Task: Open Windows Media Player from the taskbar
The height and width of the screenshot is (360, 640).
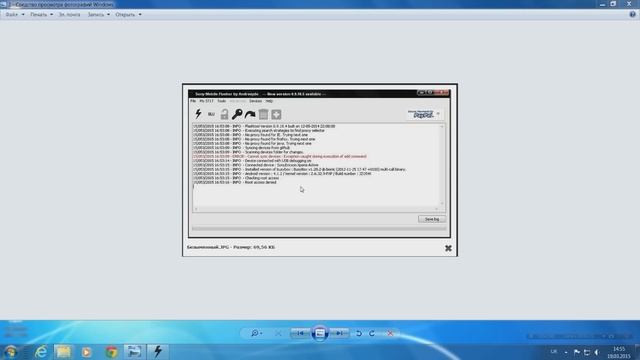Action: click(x=87, y=351)
